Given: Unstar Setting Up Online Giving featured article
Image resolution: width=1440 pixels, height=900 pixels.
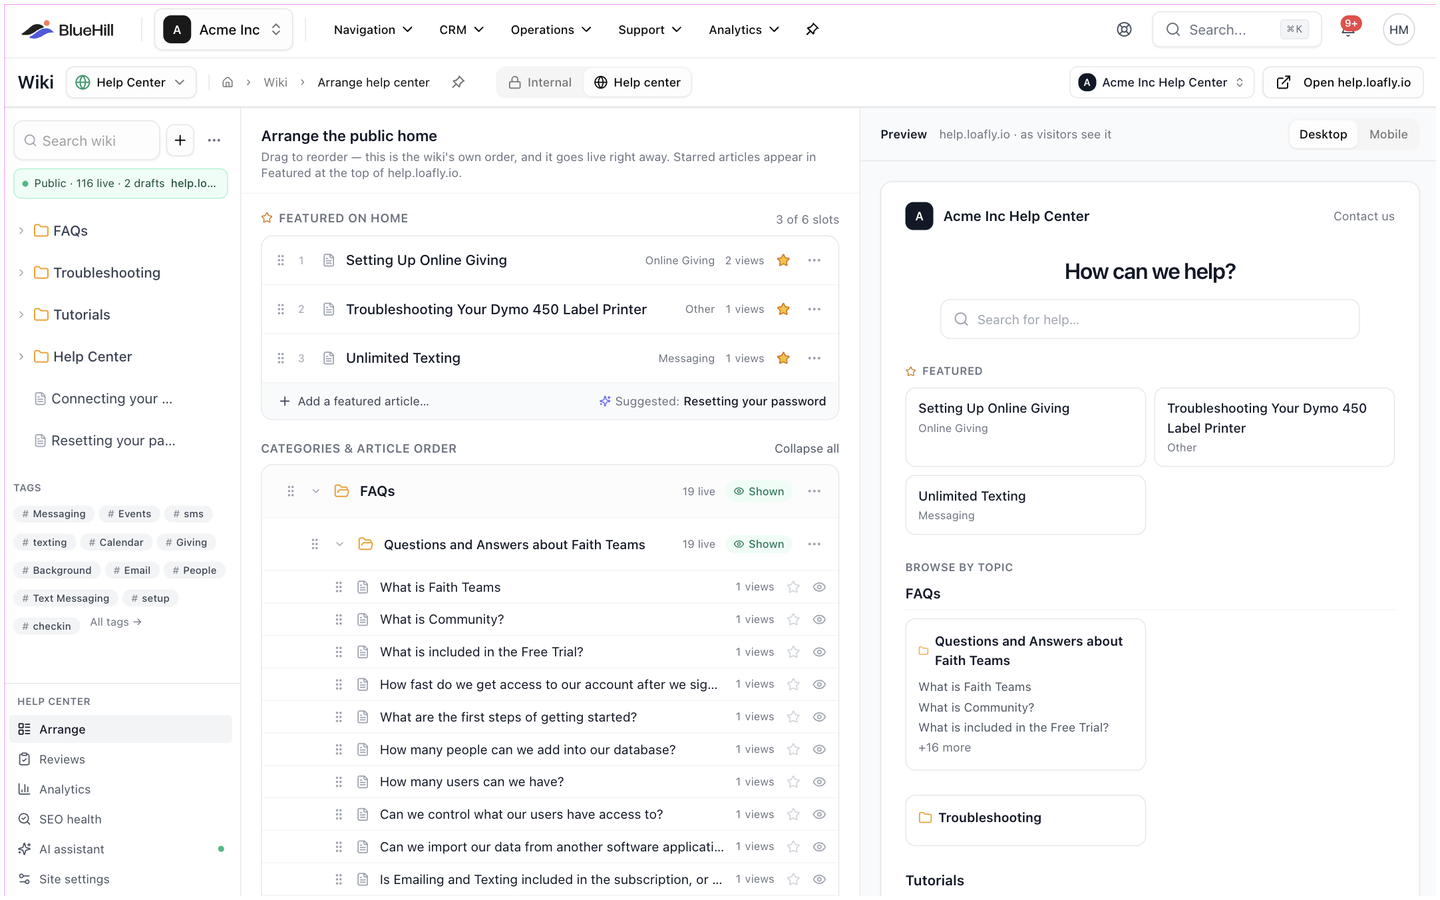Looking at the screenshot, I should coord(784,261).
